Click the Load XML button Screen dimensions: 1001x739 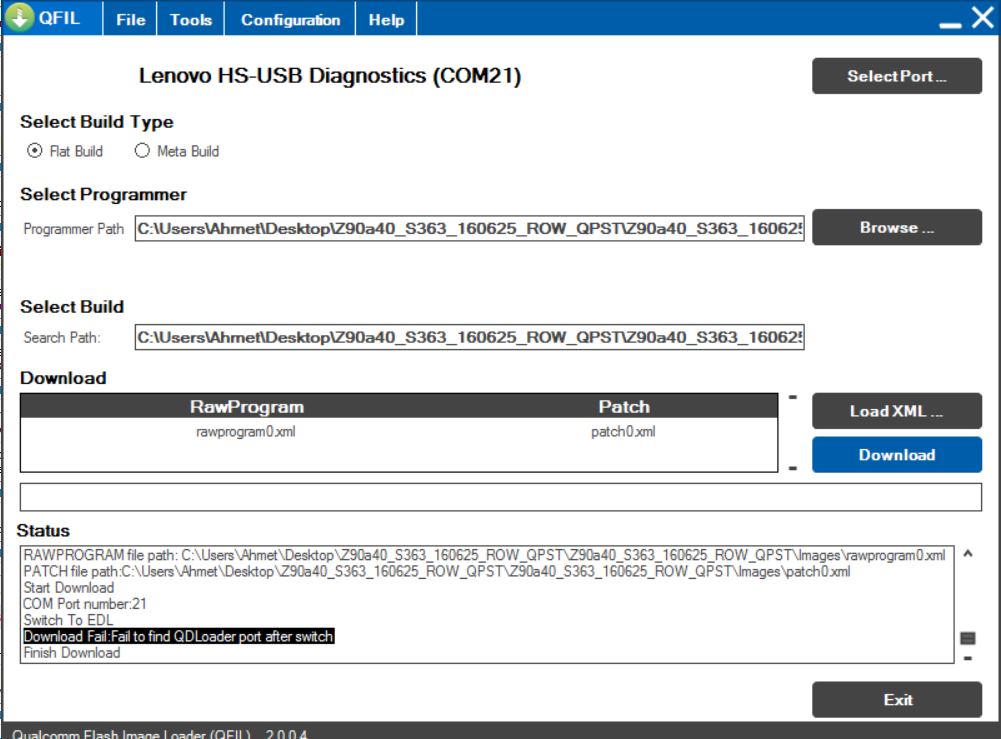[896, 411]
